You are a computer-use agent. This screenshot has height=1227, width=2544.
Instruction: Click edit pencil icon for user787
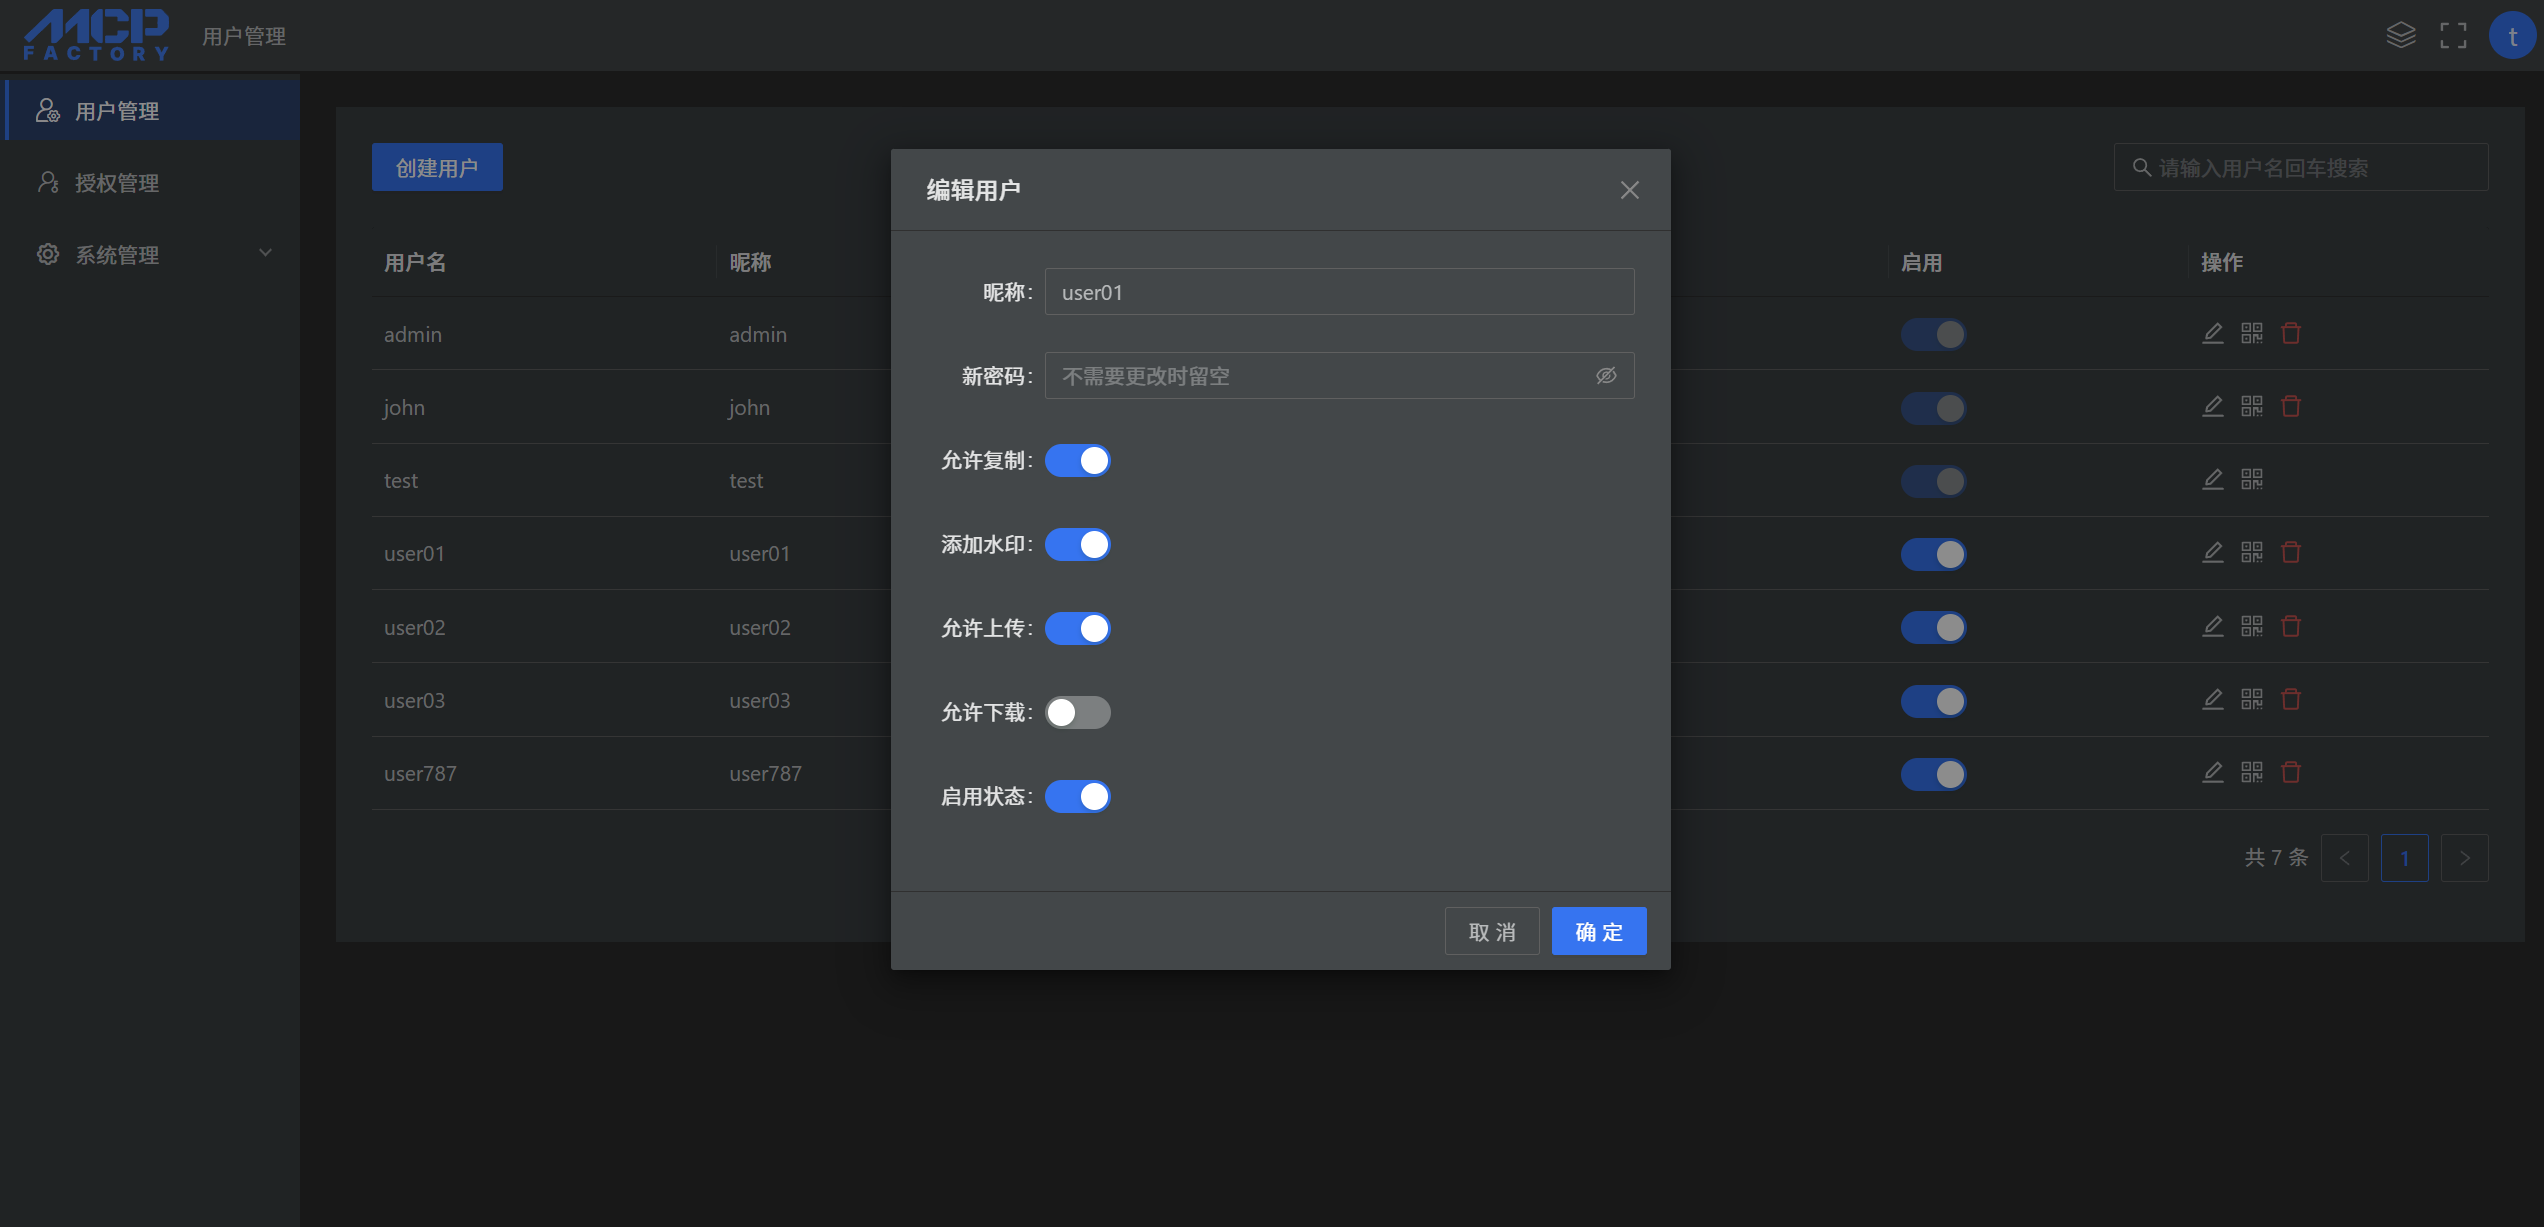(x=2212, y=772)
